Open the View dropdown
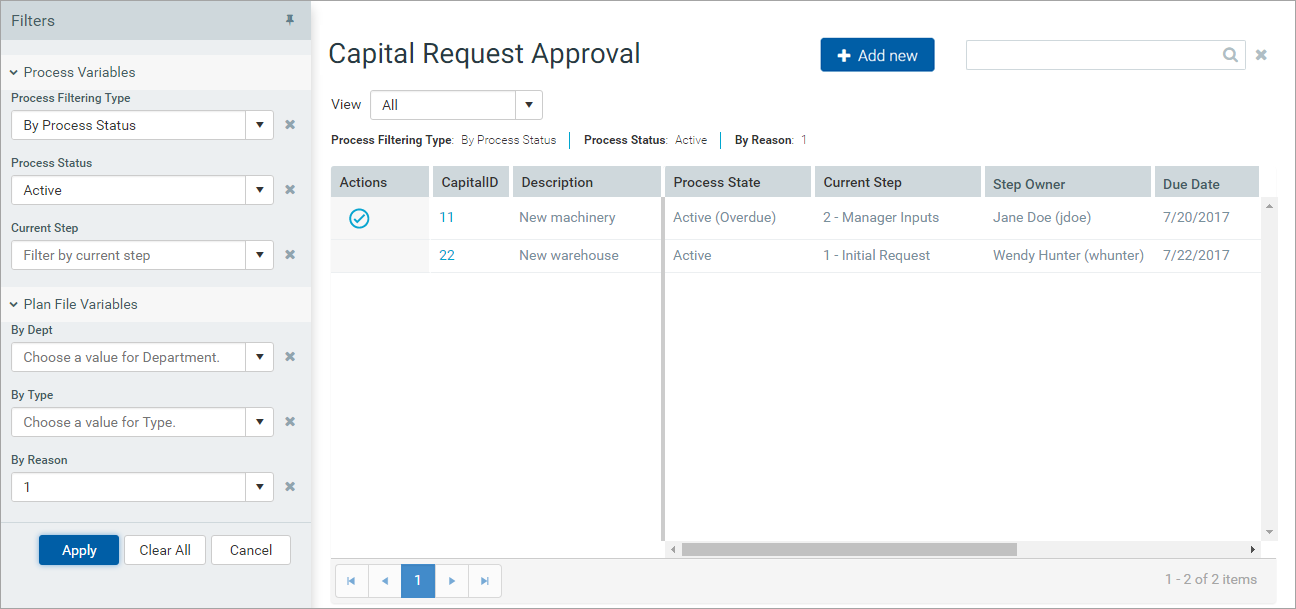This screenshot has width=1296, height=609. (x=529, y=105)
